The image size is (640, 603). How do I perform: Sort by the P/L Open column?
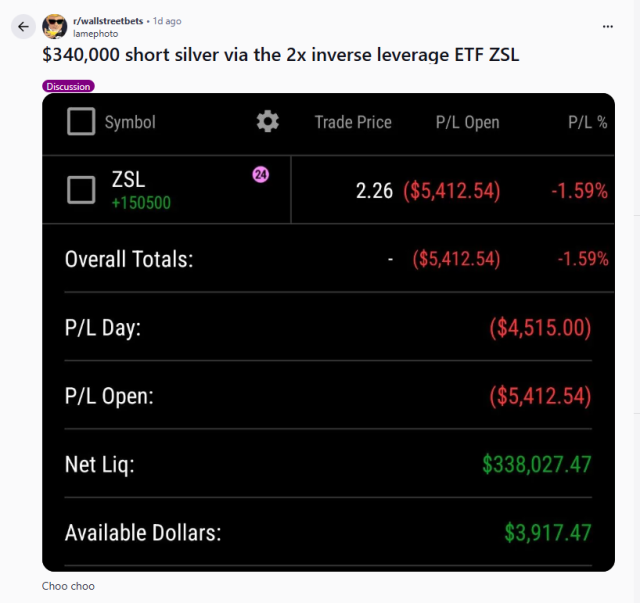[467, 122]
